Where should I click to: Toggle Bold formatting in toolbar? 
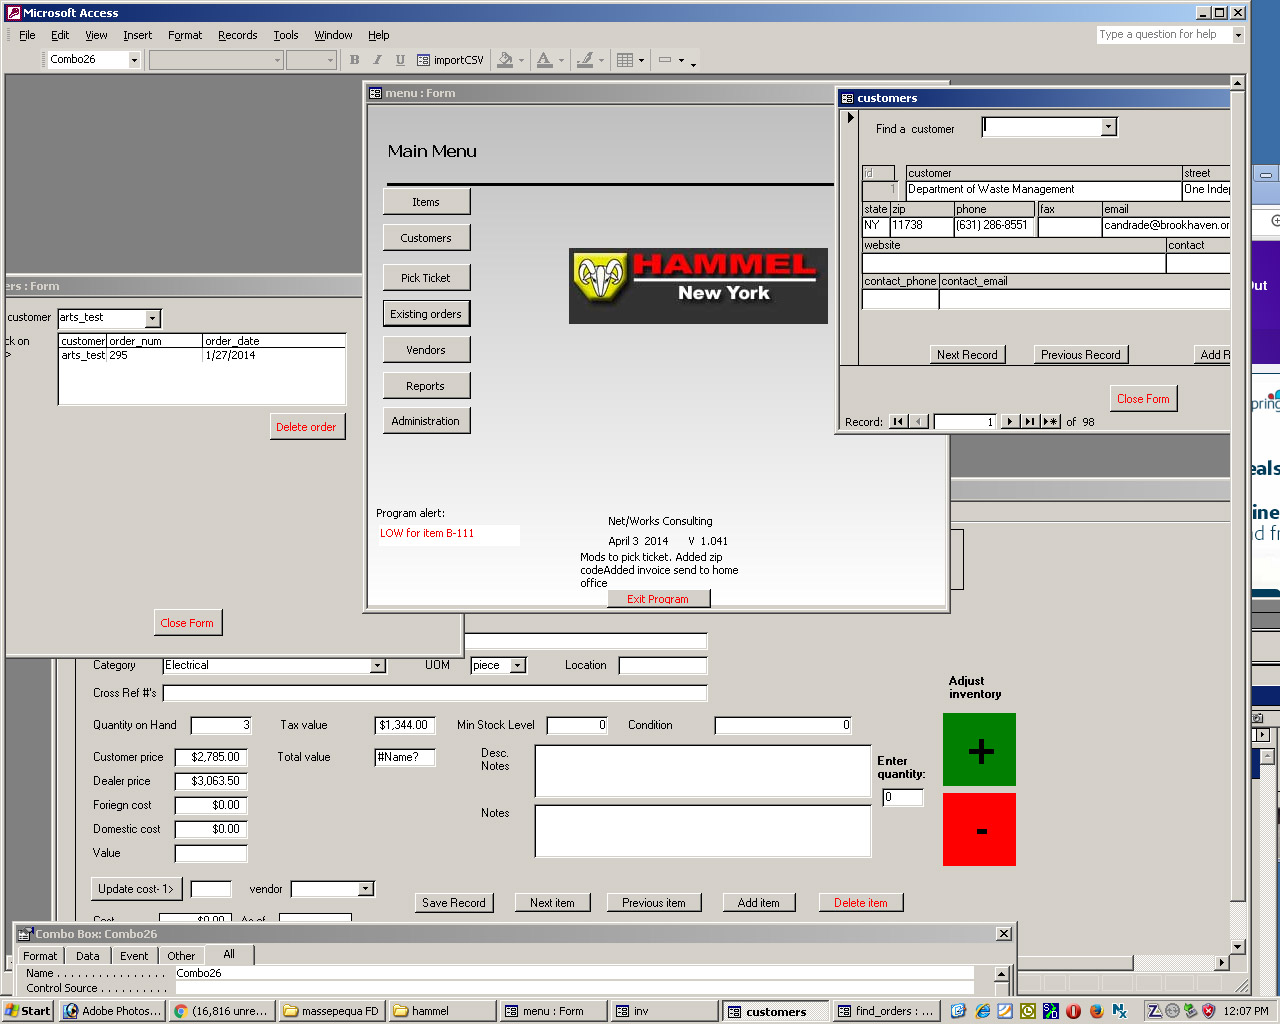[x=355, y=60]
